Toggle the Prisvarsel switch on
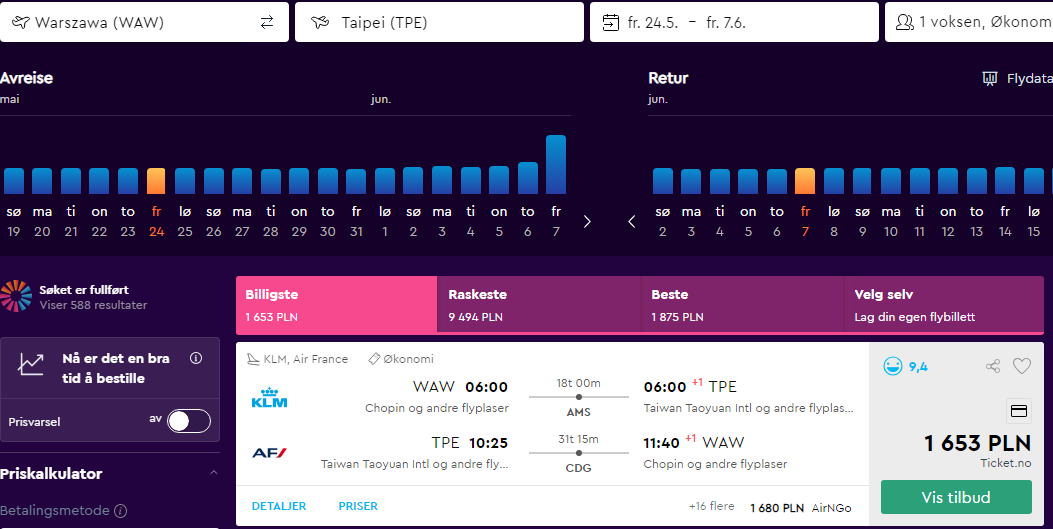Image resolution: width=1053 pixels, height=529 pixels. [189, 421]
